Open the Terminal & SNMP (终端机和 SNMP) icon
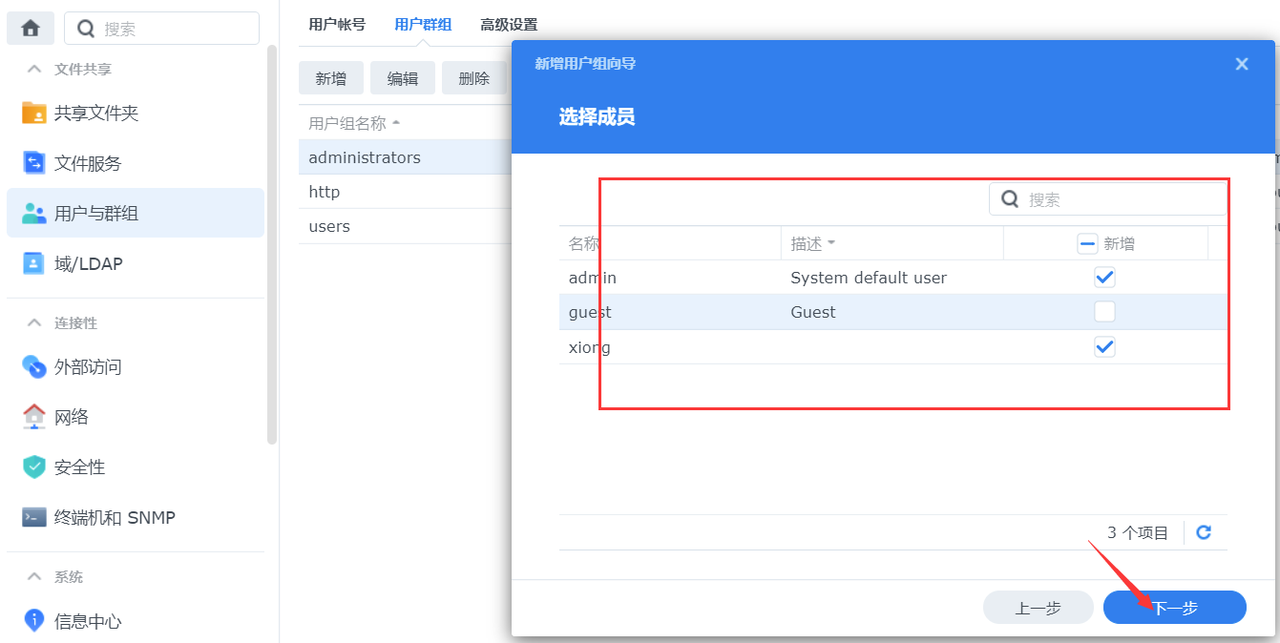The height and width of the screenshot is (643, 1280). pos(34,517)
